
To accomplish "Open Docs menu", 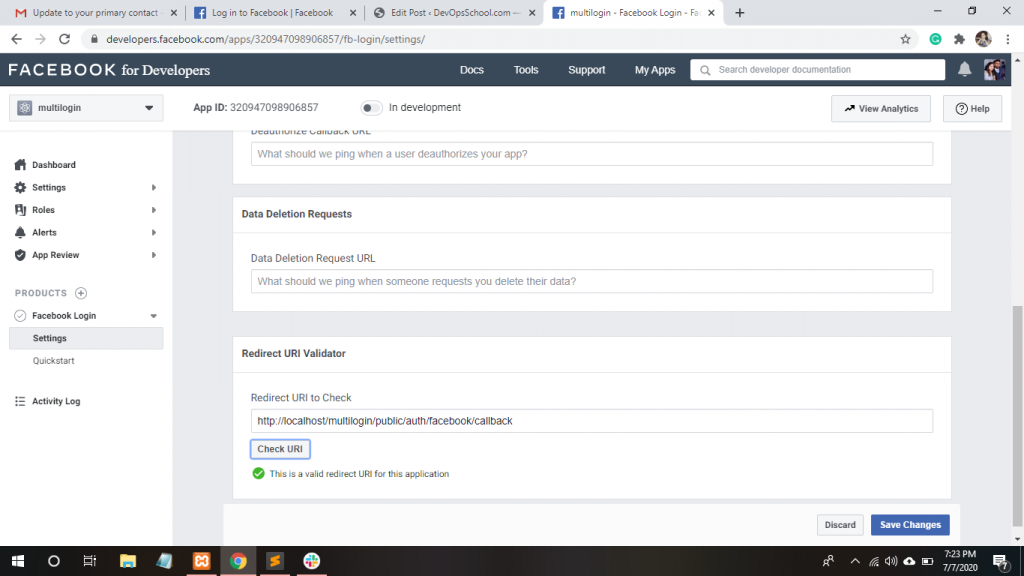I will click(472, 70).
